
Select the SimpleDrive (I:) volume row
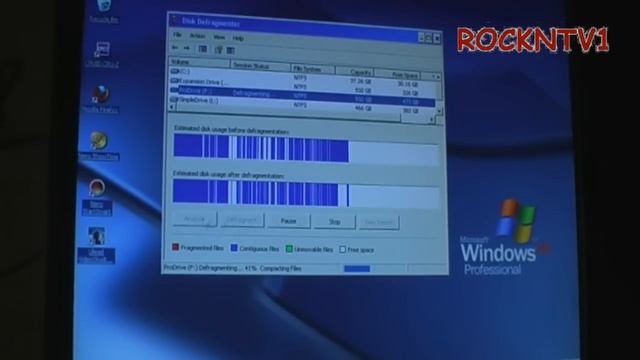click(x=303, y=104)
